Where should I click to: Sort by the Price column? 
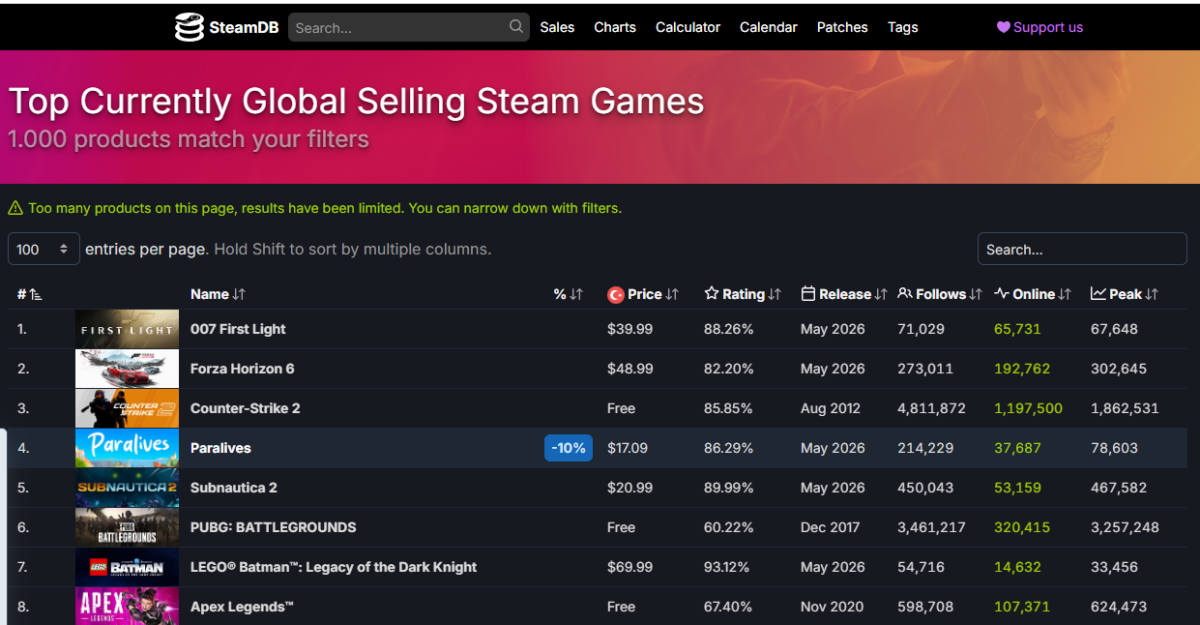click(643, 294)
